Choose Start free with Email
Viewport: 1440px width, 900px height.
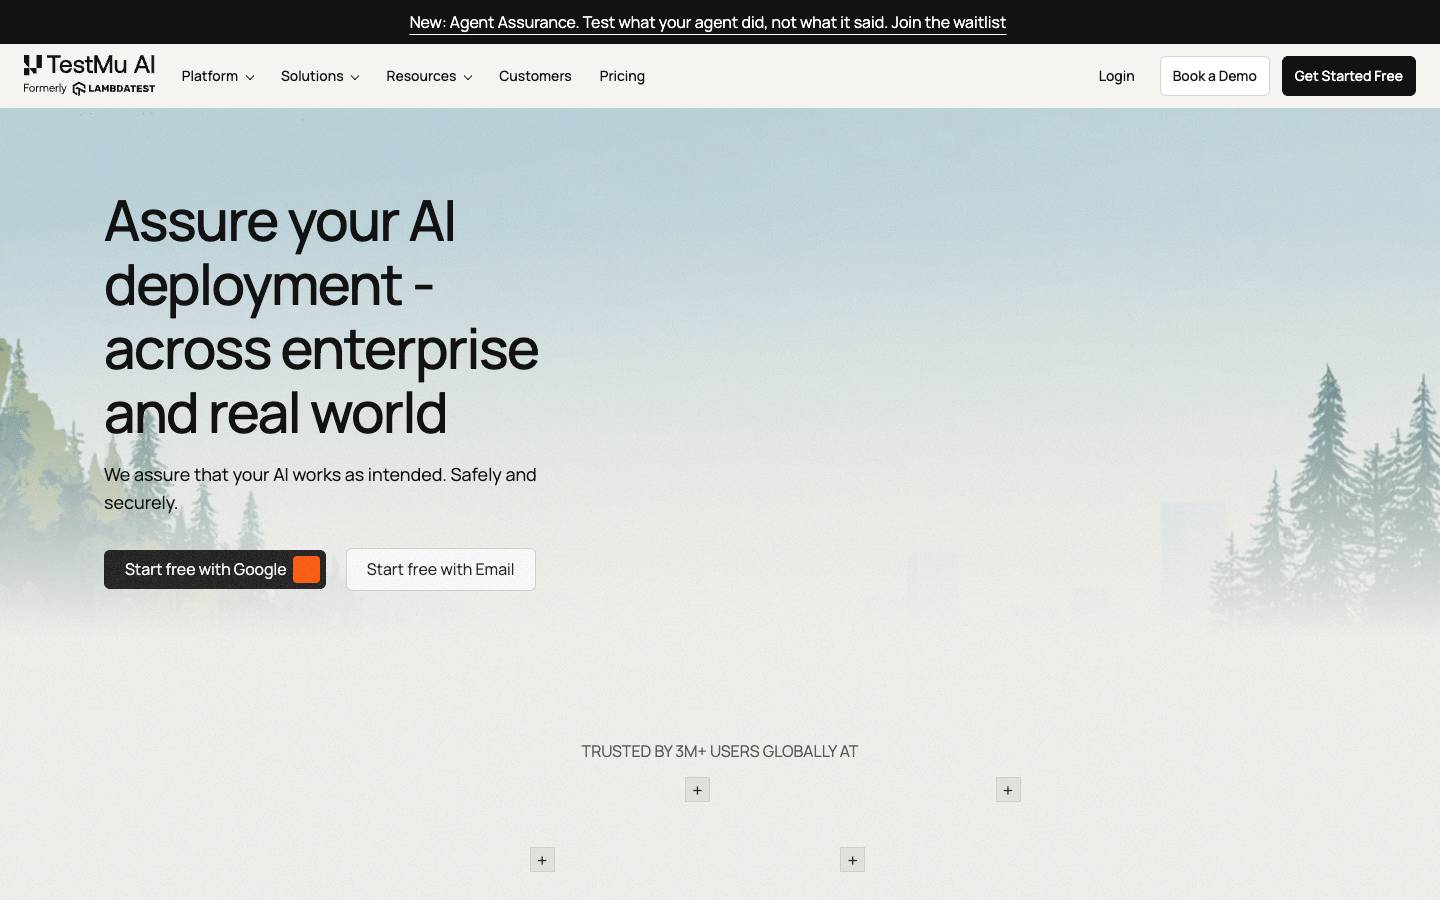pyautogui.click(x=440, y=569)
